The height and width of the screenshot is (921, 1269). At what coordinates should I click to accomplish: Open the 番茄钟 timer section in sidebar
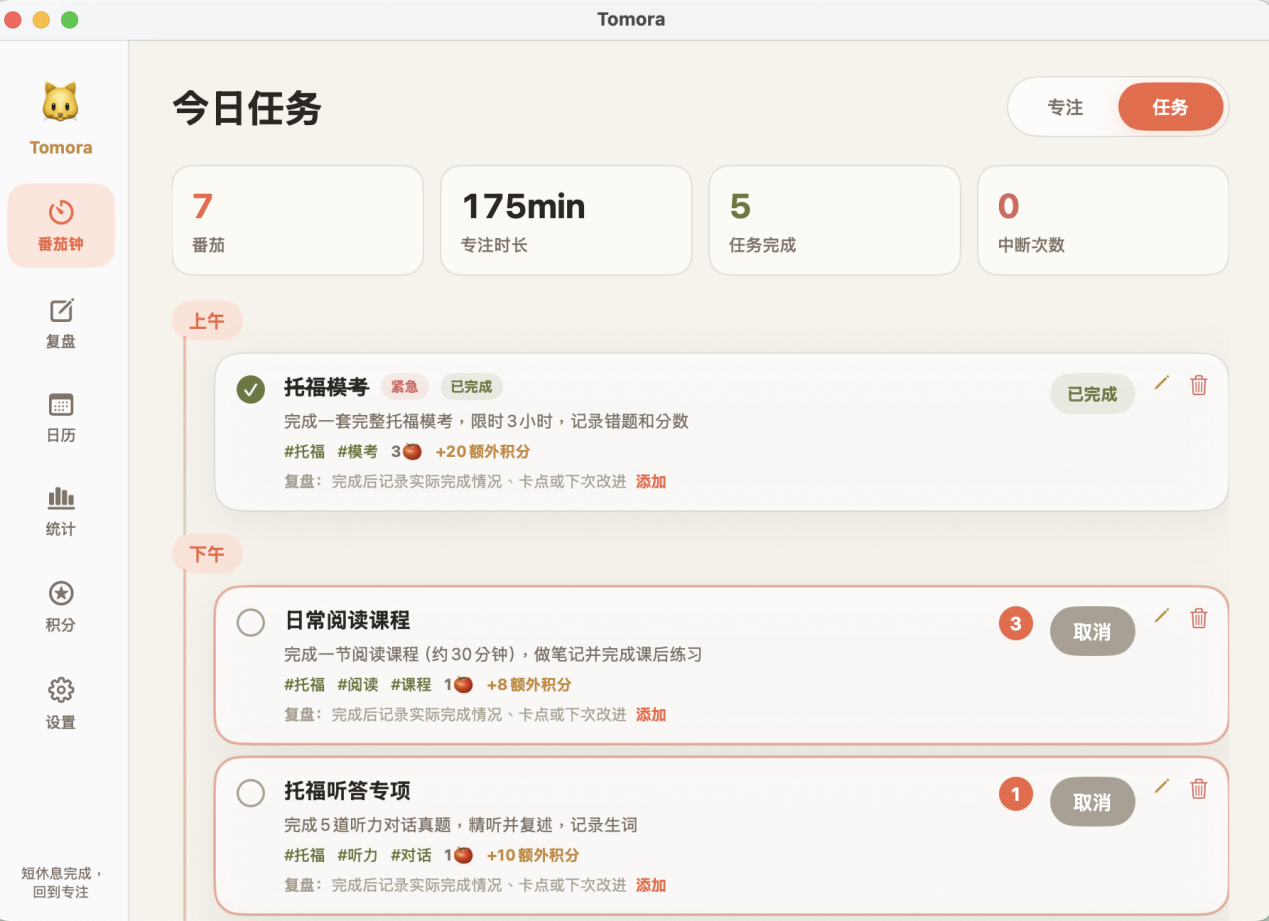(61, 225)
